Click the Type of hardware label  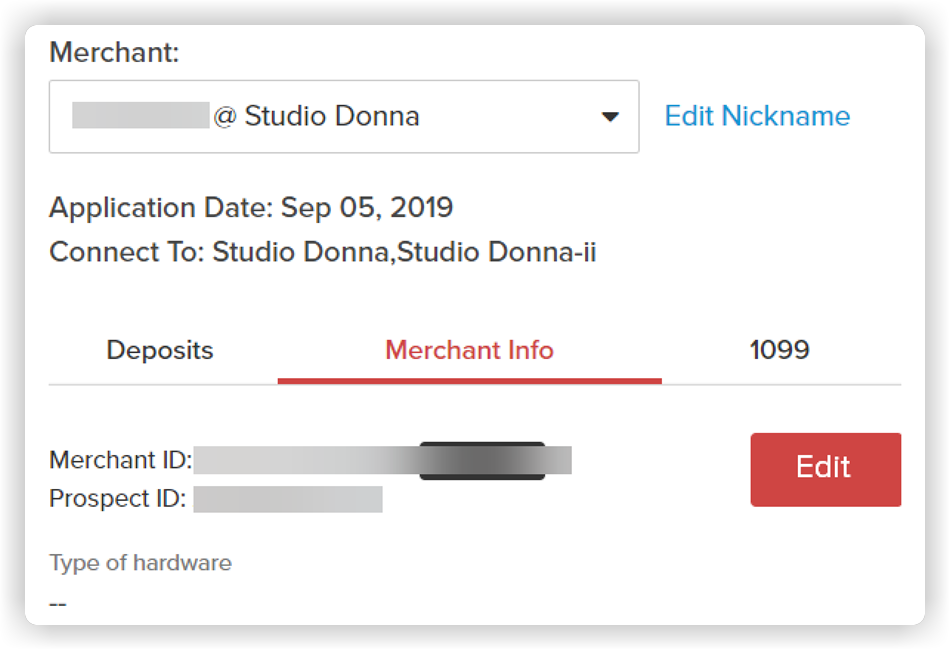click(141, 563)
